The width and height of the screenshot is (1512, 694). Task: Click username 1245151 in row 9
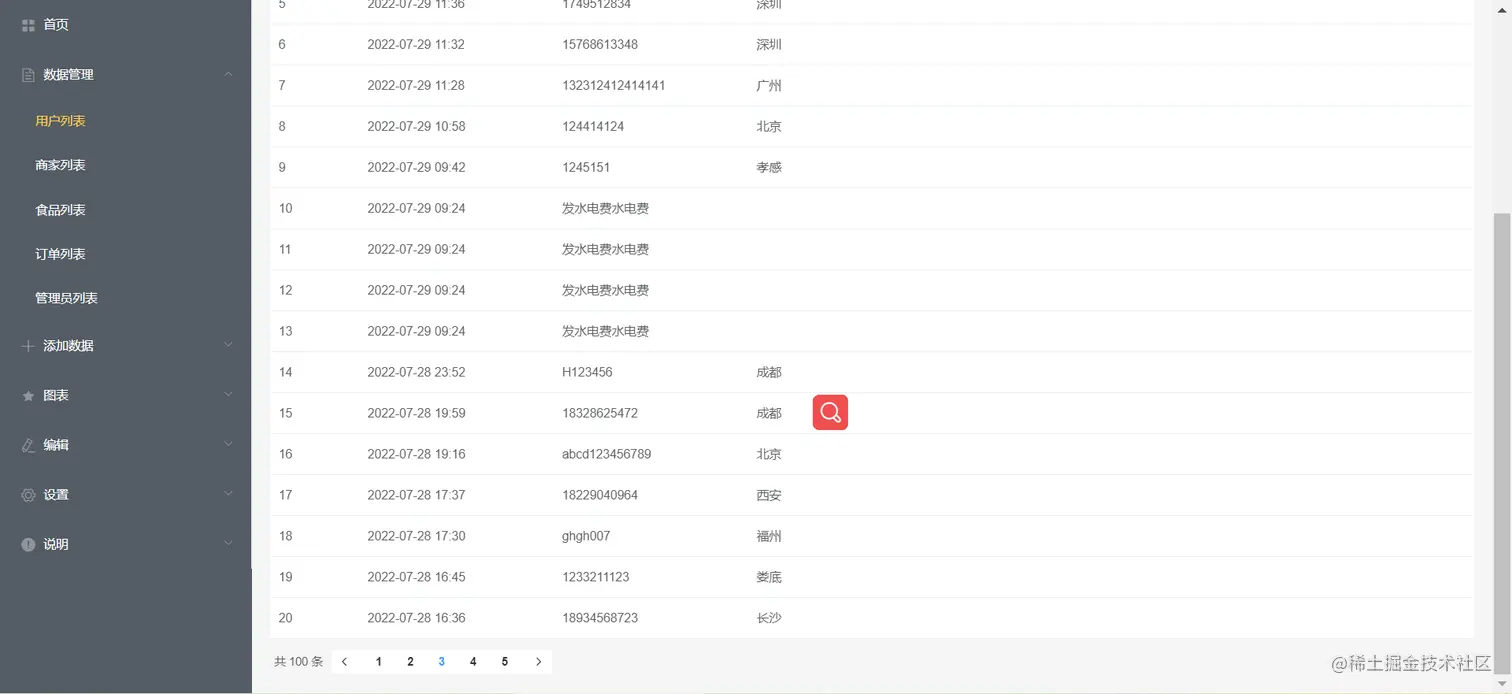coord(586,168)
